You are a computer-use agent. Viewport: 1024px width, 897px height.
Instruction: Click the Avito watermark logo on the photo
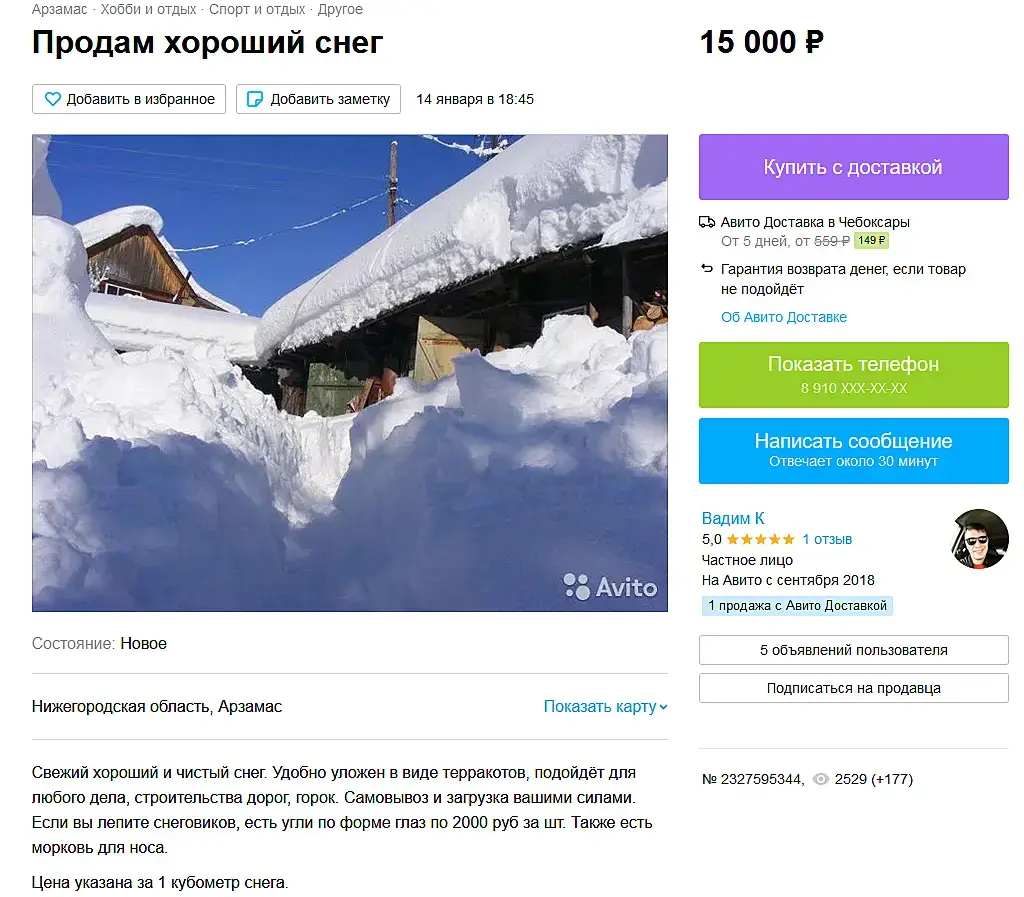[610, 587]
